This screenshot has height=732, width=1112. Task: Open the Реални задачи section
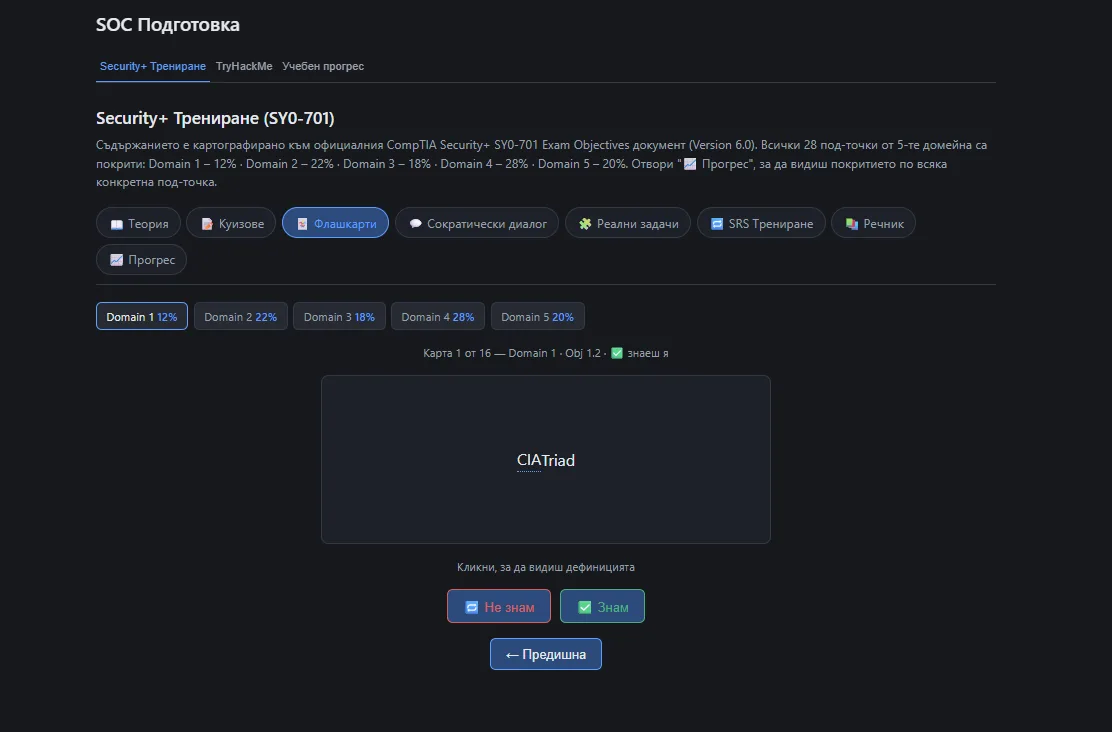(x=628, y=223)
